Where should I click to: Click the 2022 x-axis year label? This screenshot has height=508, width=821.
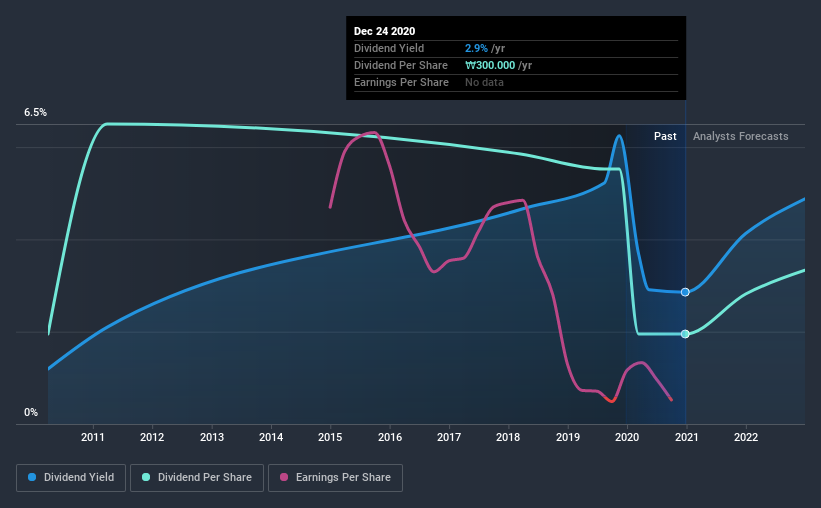click(746, 437)
